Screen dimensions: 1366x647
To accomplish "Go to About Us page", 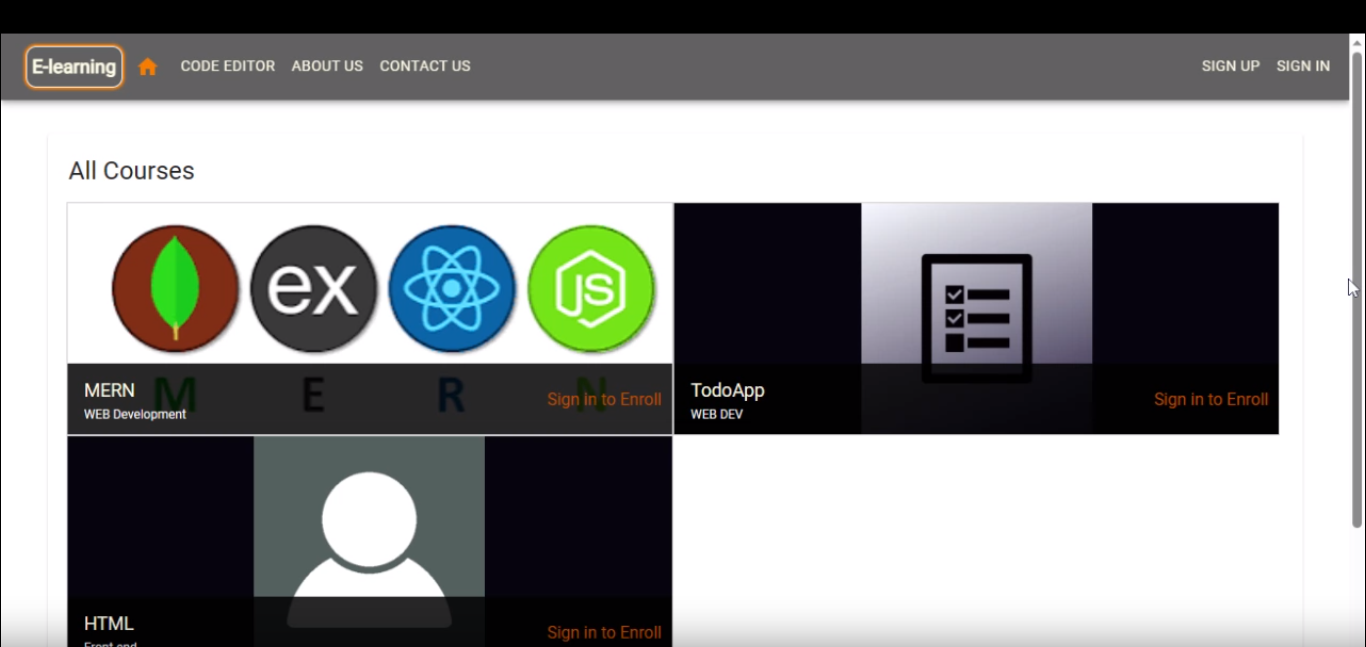I will pos(327,66).
